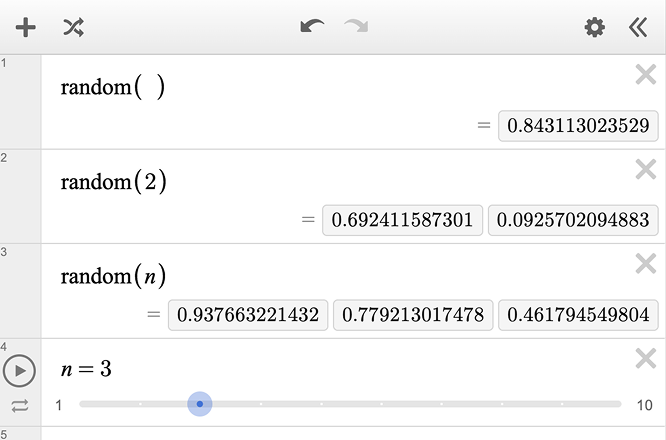The width and height of the screenshot is (666, 440).
Task: Toggle the slider animation loop mode
Action: [20, 406]
